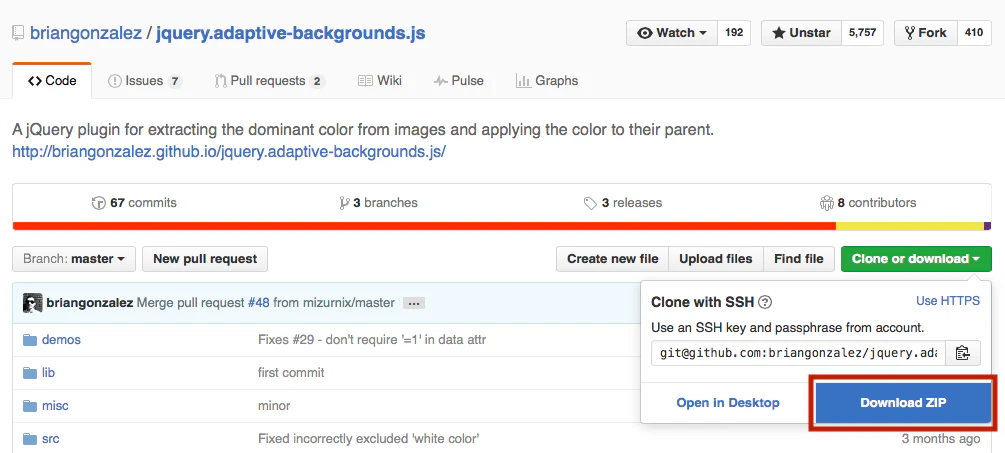The width and height of the screenshot is (1005, 453).
Task: Open the lib folder icon
Action: [x=29, y=373]
